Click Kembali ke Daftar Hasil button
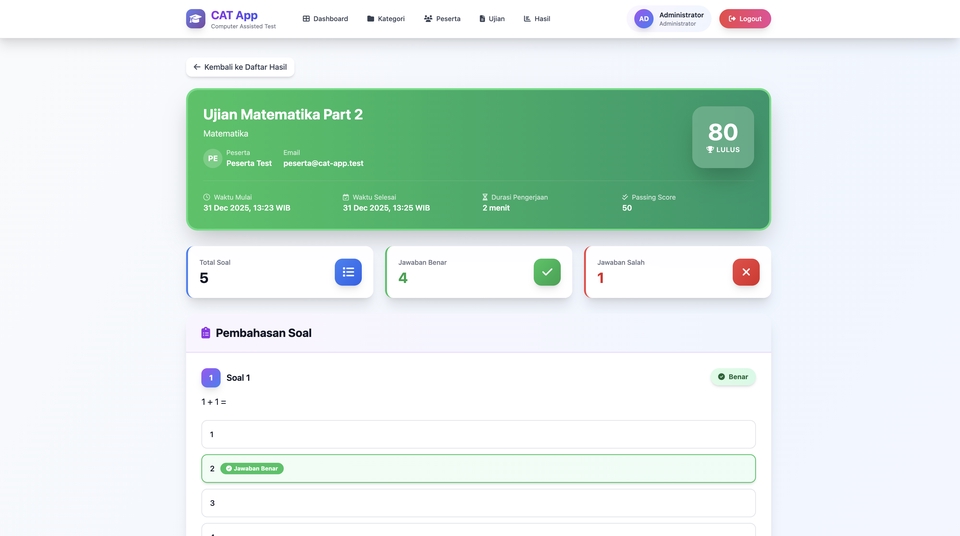This screenshot has height=536, width=960. coord(240,67)
